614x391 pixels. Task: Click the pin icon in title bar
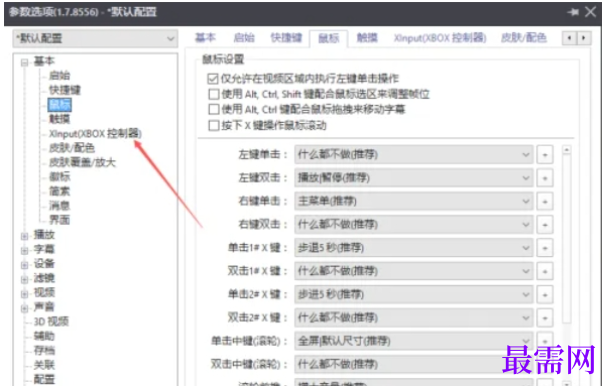click(x=573, y=12)
